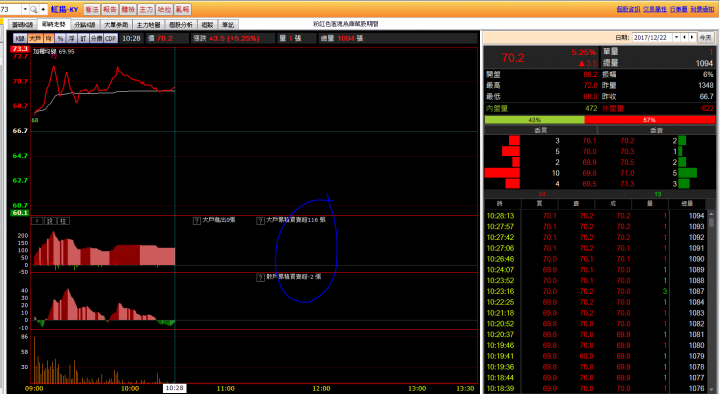Switch to the 分鐘K線 tab
This screenshot has width=720, height=394.
pos(85,24)
